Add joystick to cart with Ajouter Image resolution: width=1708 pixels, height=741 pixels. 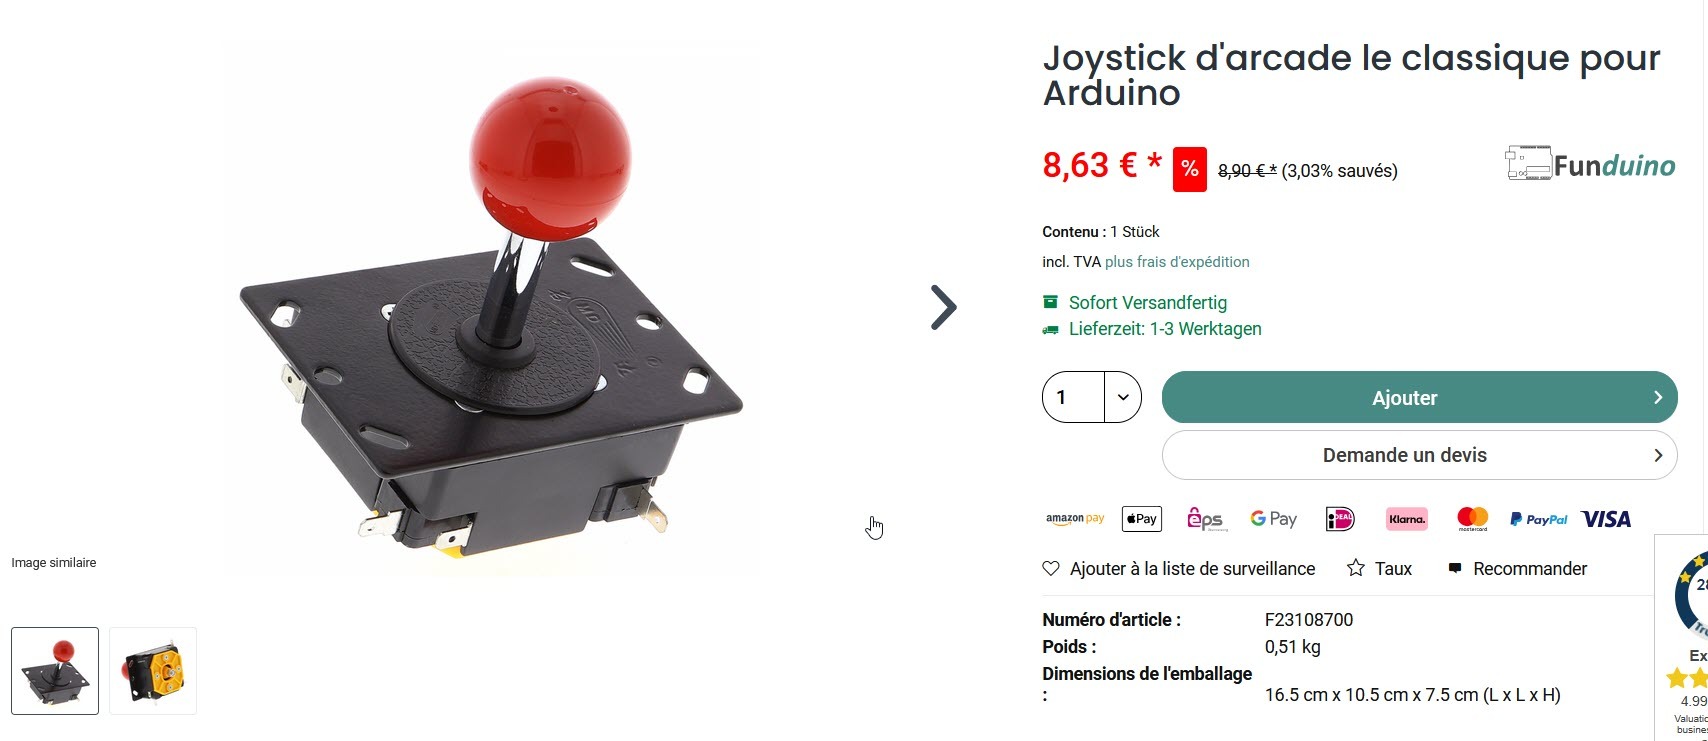tap(1419, 397)
